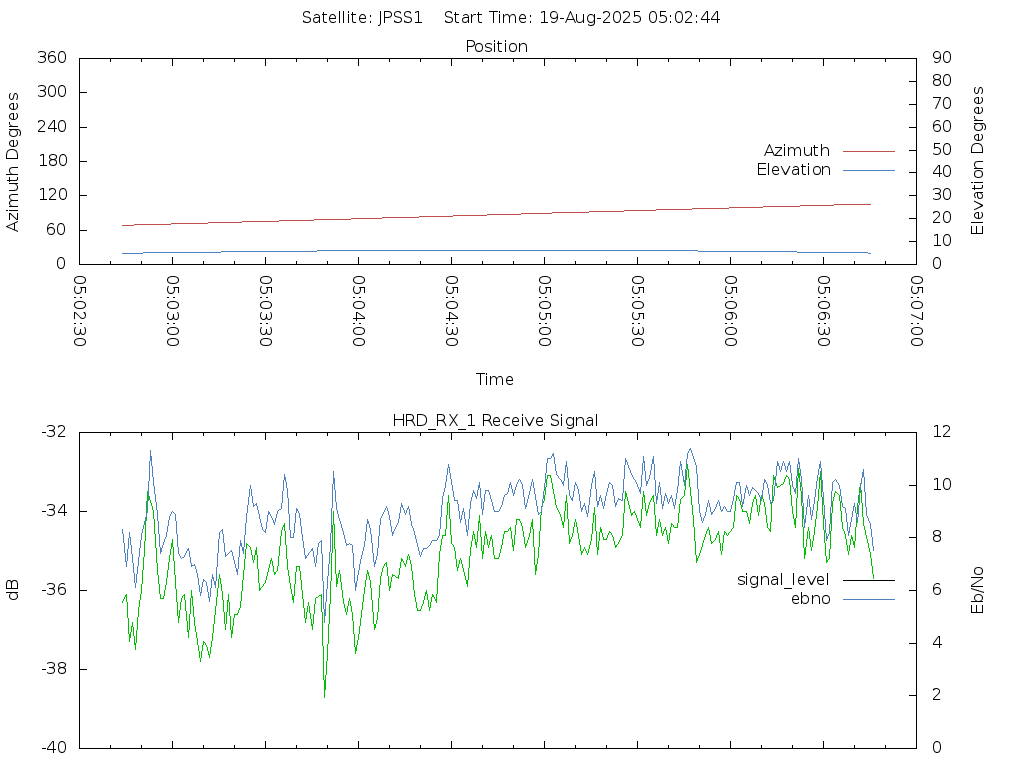Click the -34 tick on the dB axis

click(x=54, y=511)
